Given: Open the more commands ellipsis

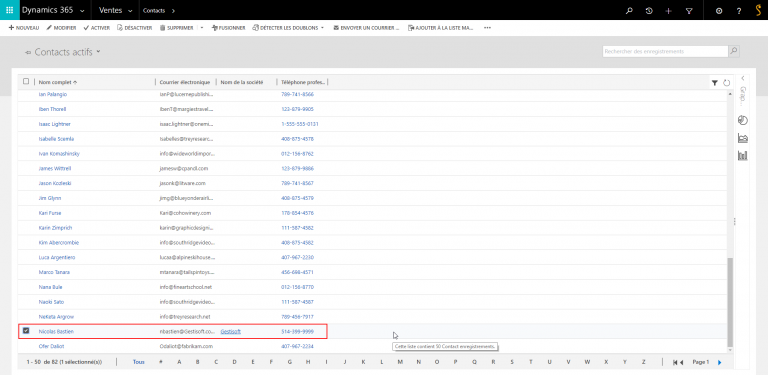Looking at the screenshot, I should [x=487, y=28].
